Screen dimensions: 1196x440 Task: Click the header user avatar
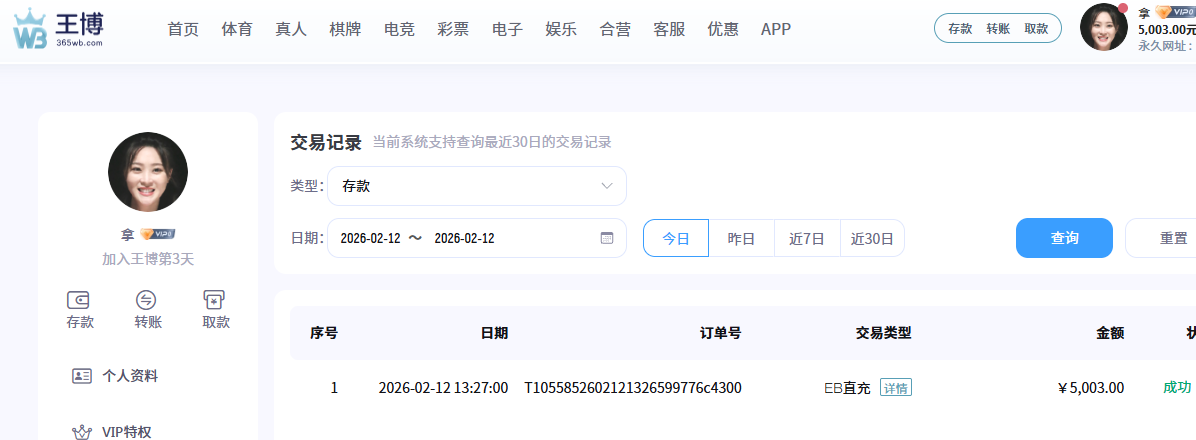coord(1103,27)
